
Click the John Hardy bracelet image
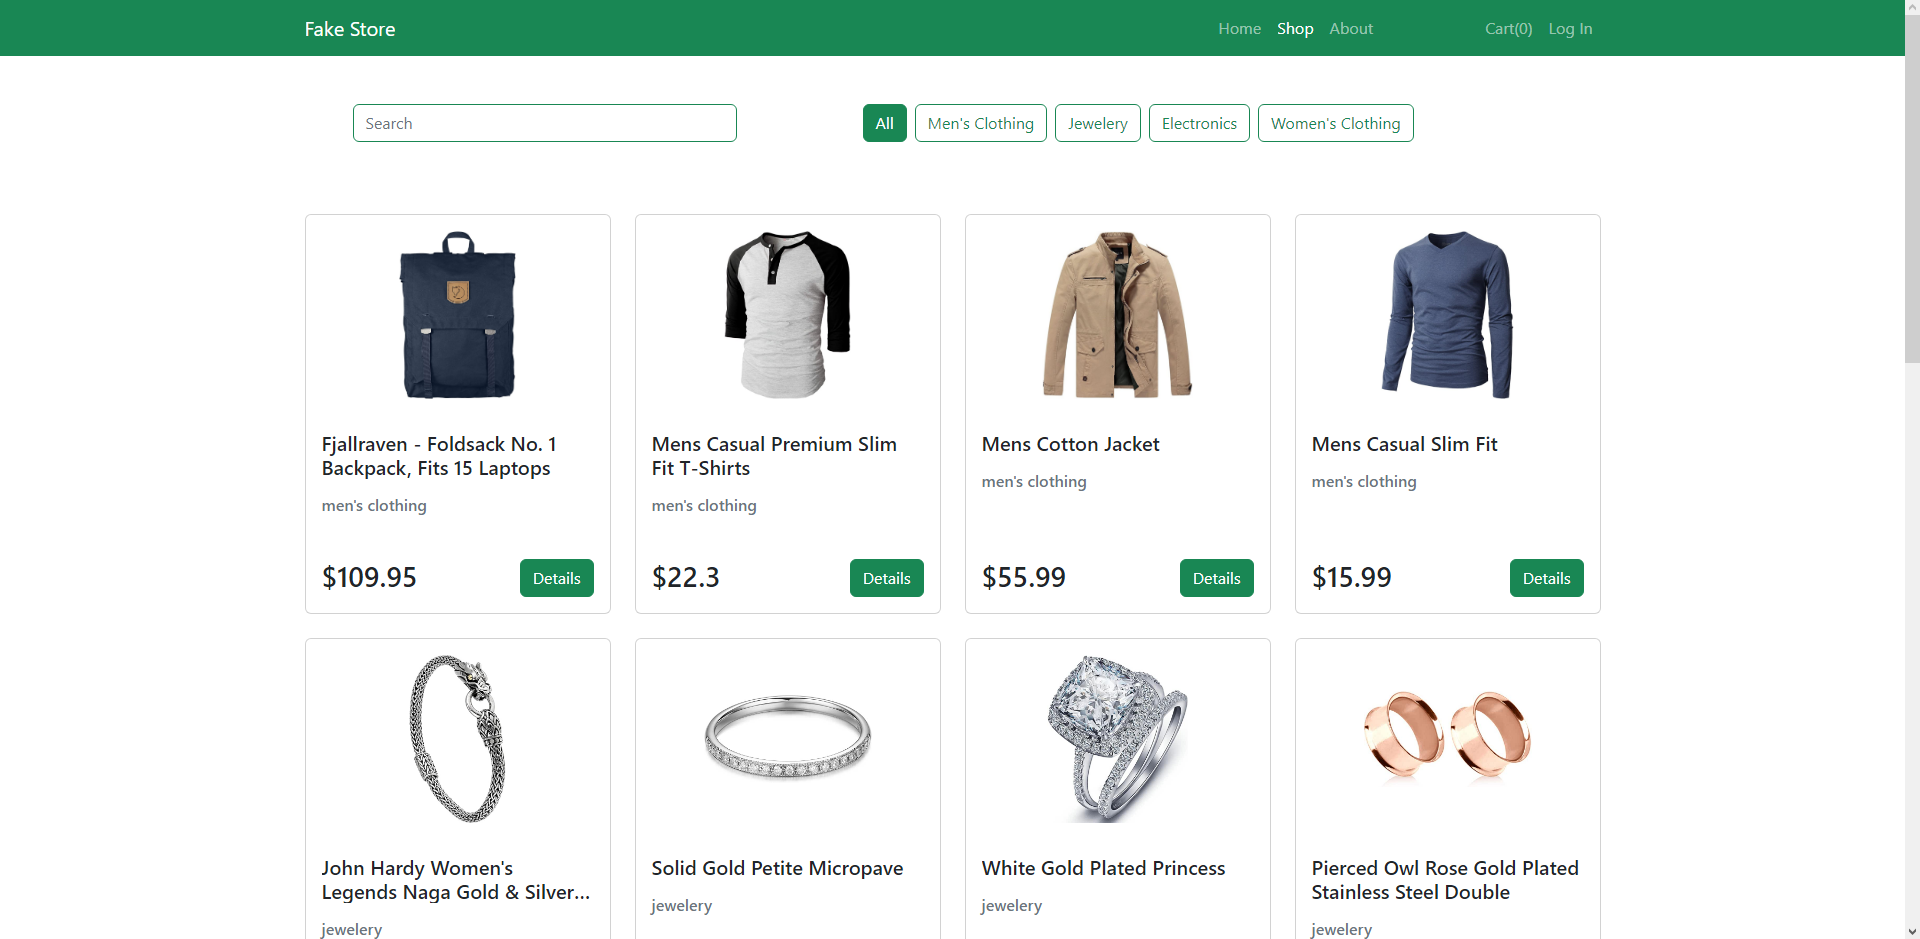[458, 738]
